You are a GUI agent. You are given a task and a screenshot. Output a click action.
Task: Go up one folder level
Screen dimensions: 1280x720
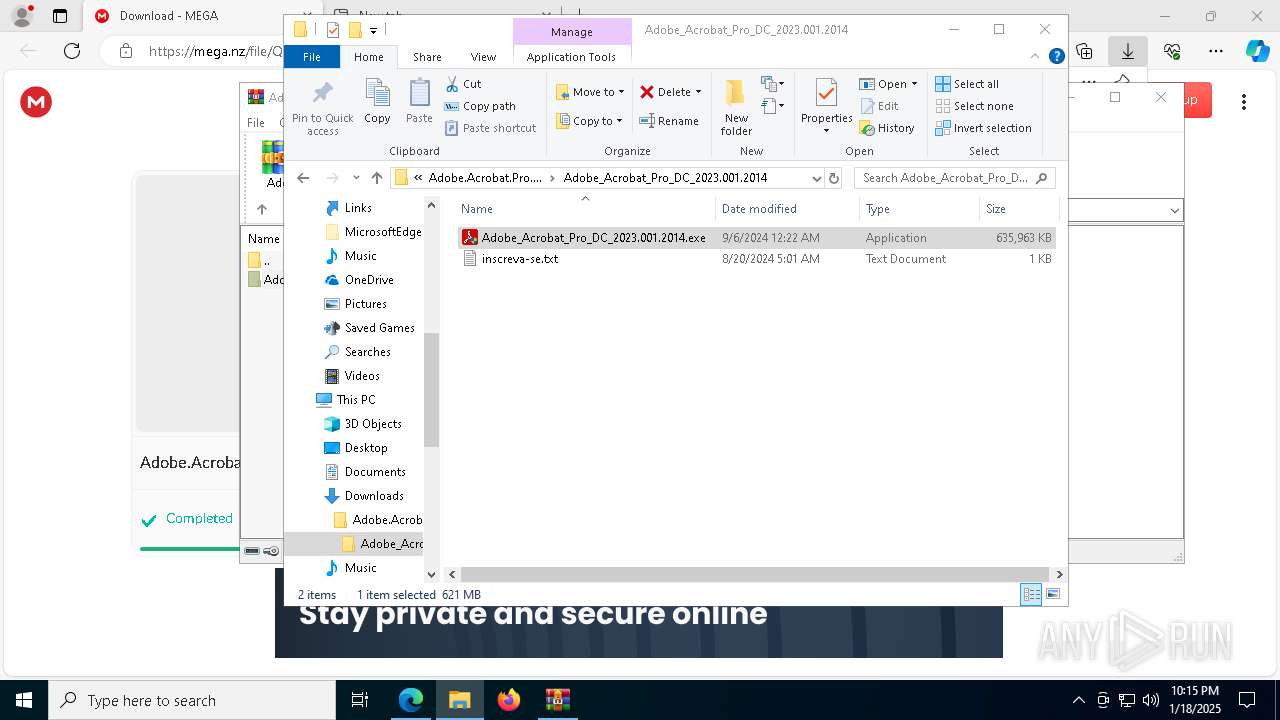click(x=377, y=178)
